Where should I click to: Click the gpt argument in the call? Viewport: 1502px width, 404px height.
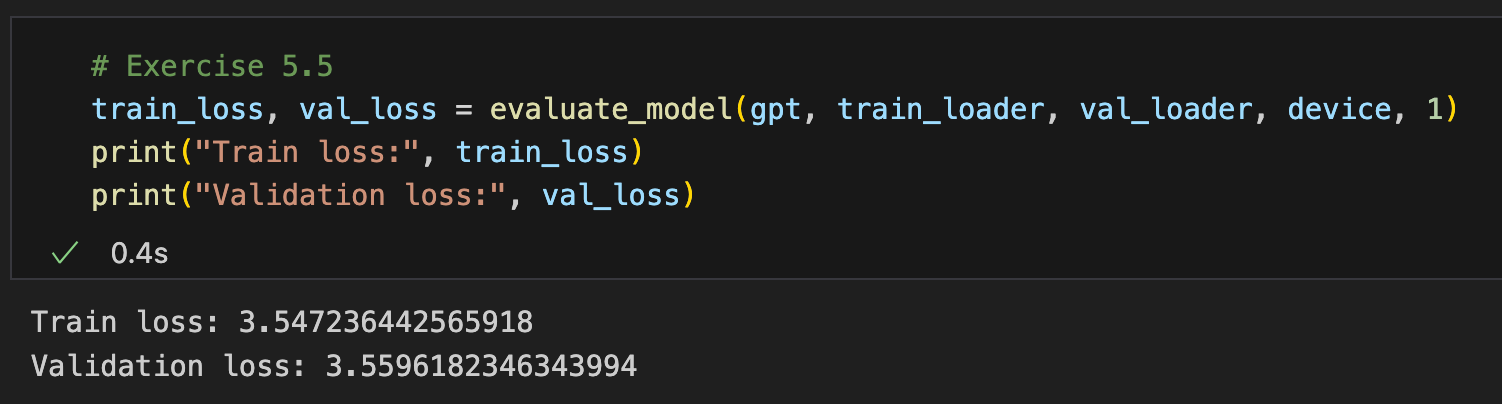pos(776,109)
